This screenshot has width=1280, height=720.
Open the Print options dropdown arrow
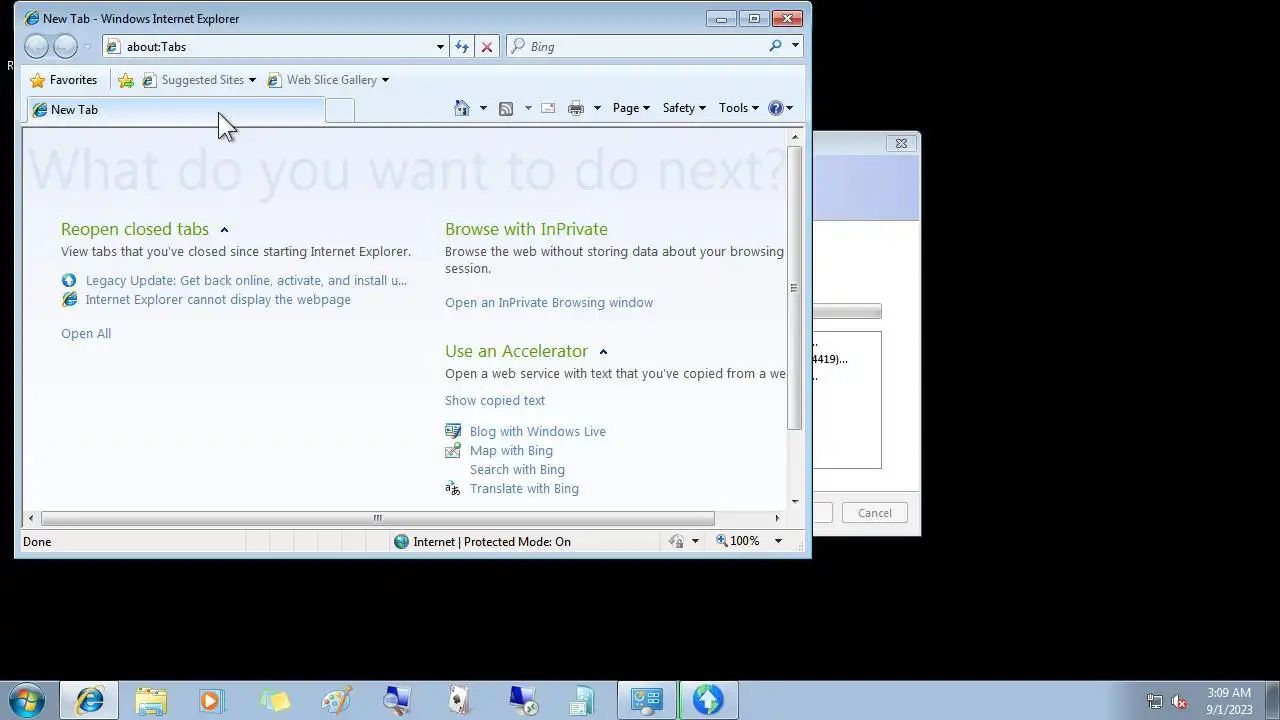597,108
